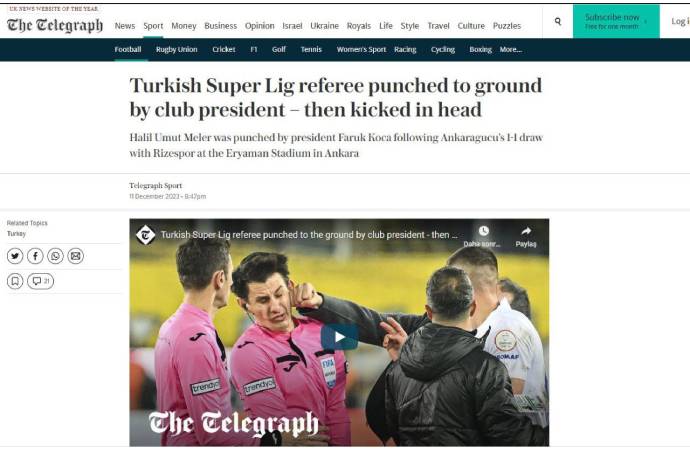Save article with bookmark icon
The image size is (690, 450).
point(15,281)
